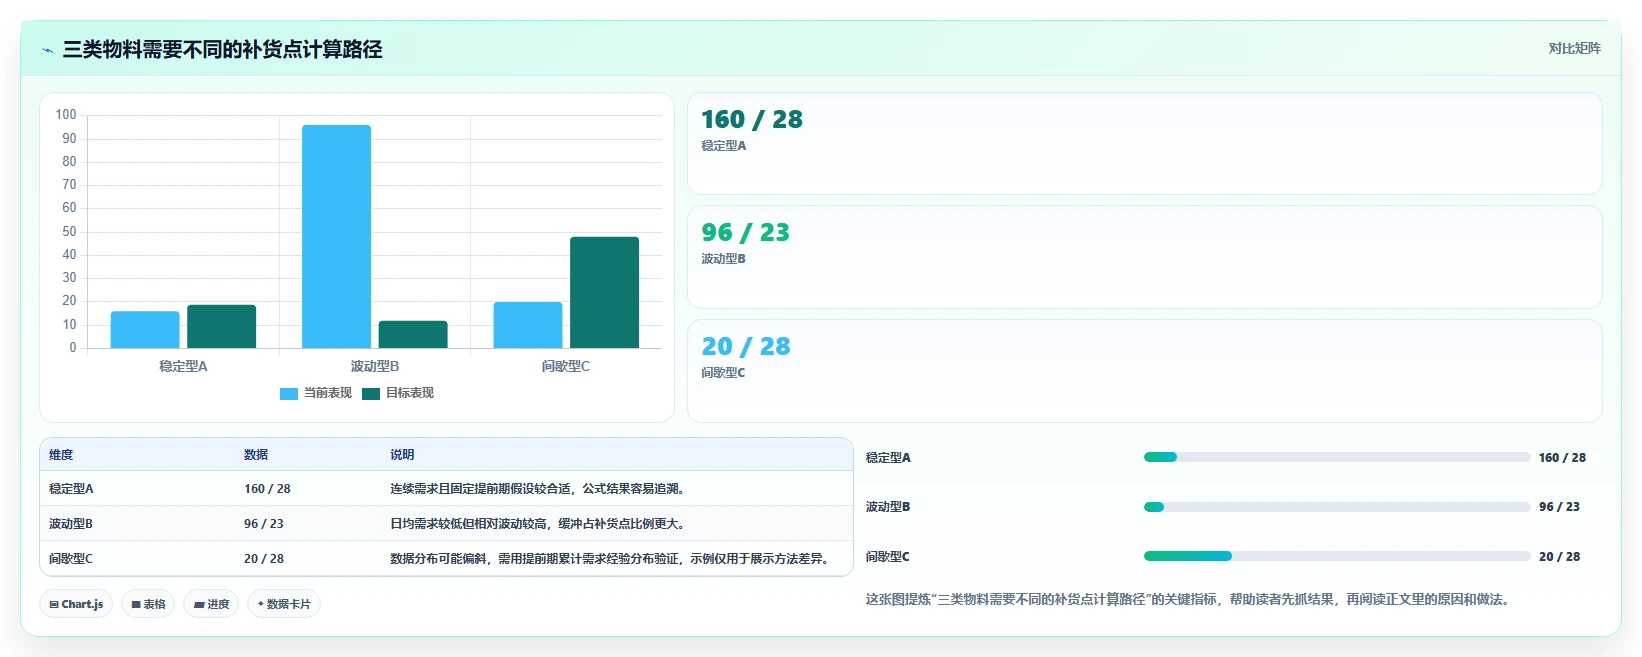Click the 间歇型C cell in the table
The width and height of the screenshot is (1642, 657).
point(71,559)
